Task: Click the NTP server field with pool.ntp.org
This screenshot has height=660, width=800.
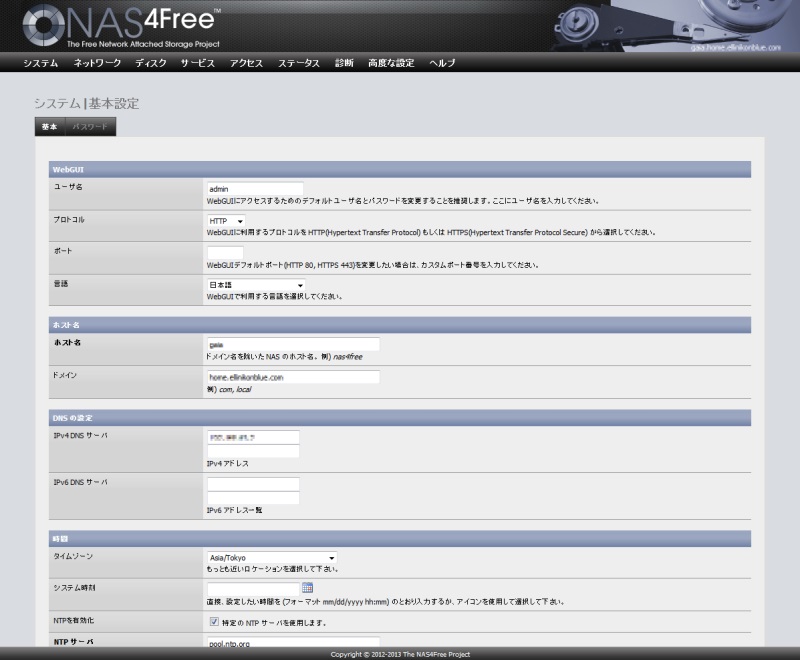Action: [x=293, y=643]
